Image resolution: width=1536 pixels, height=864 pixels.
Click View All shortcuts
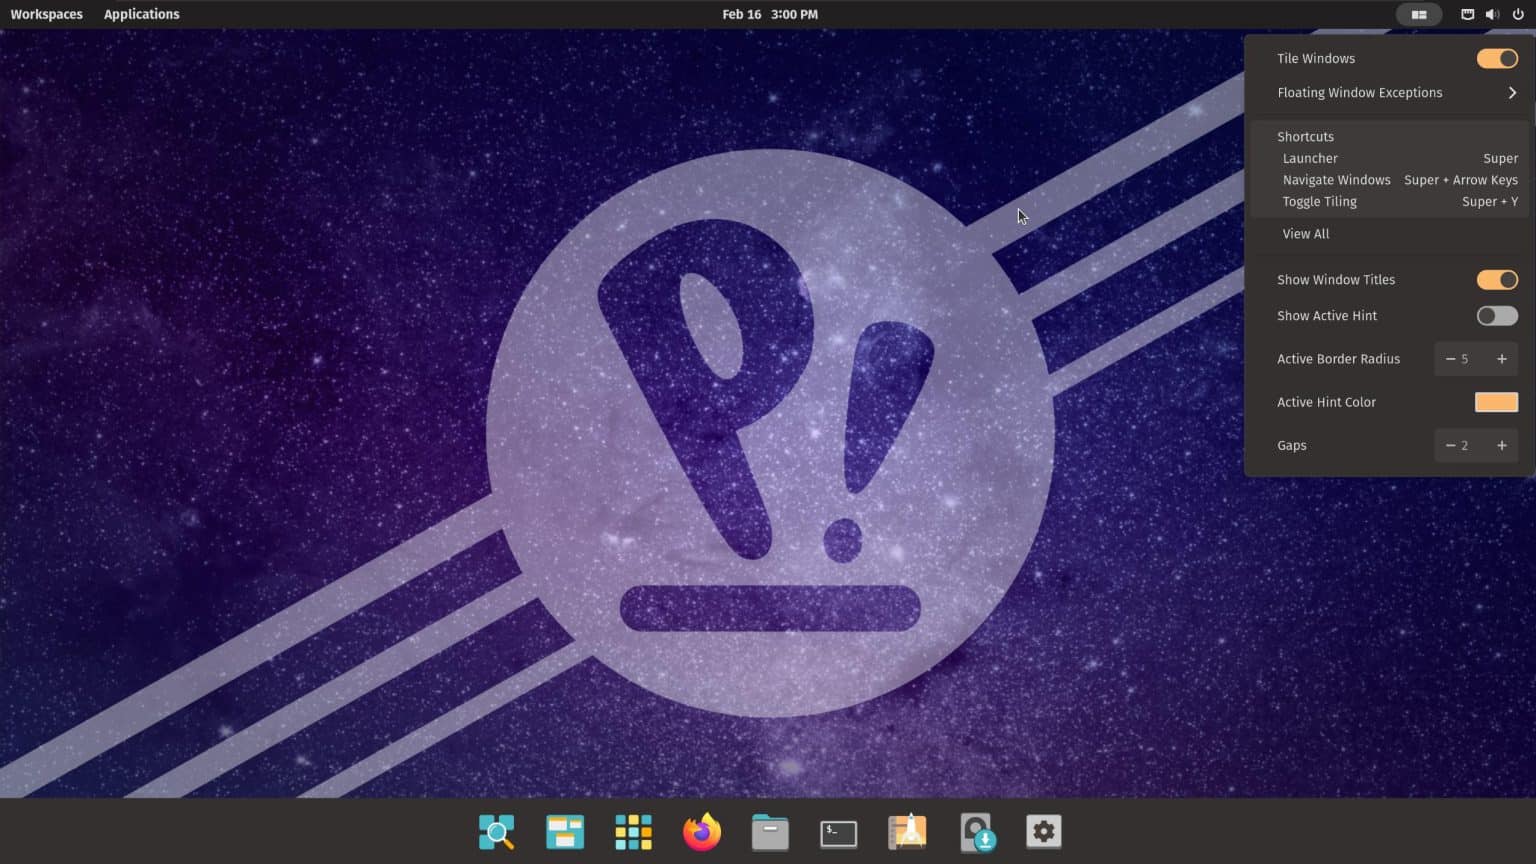(1305, 233)
